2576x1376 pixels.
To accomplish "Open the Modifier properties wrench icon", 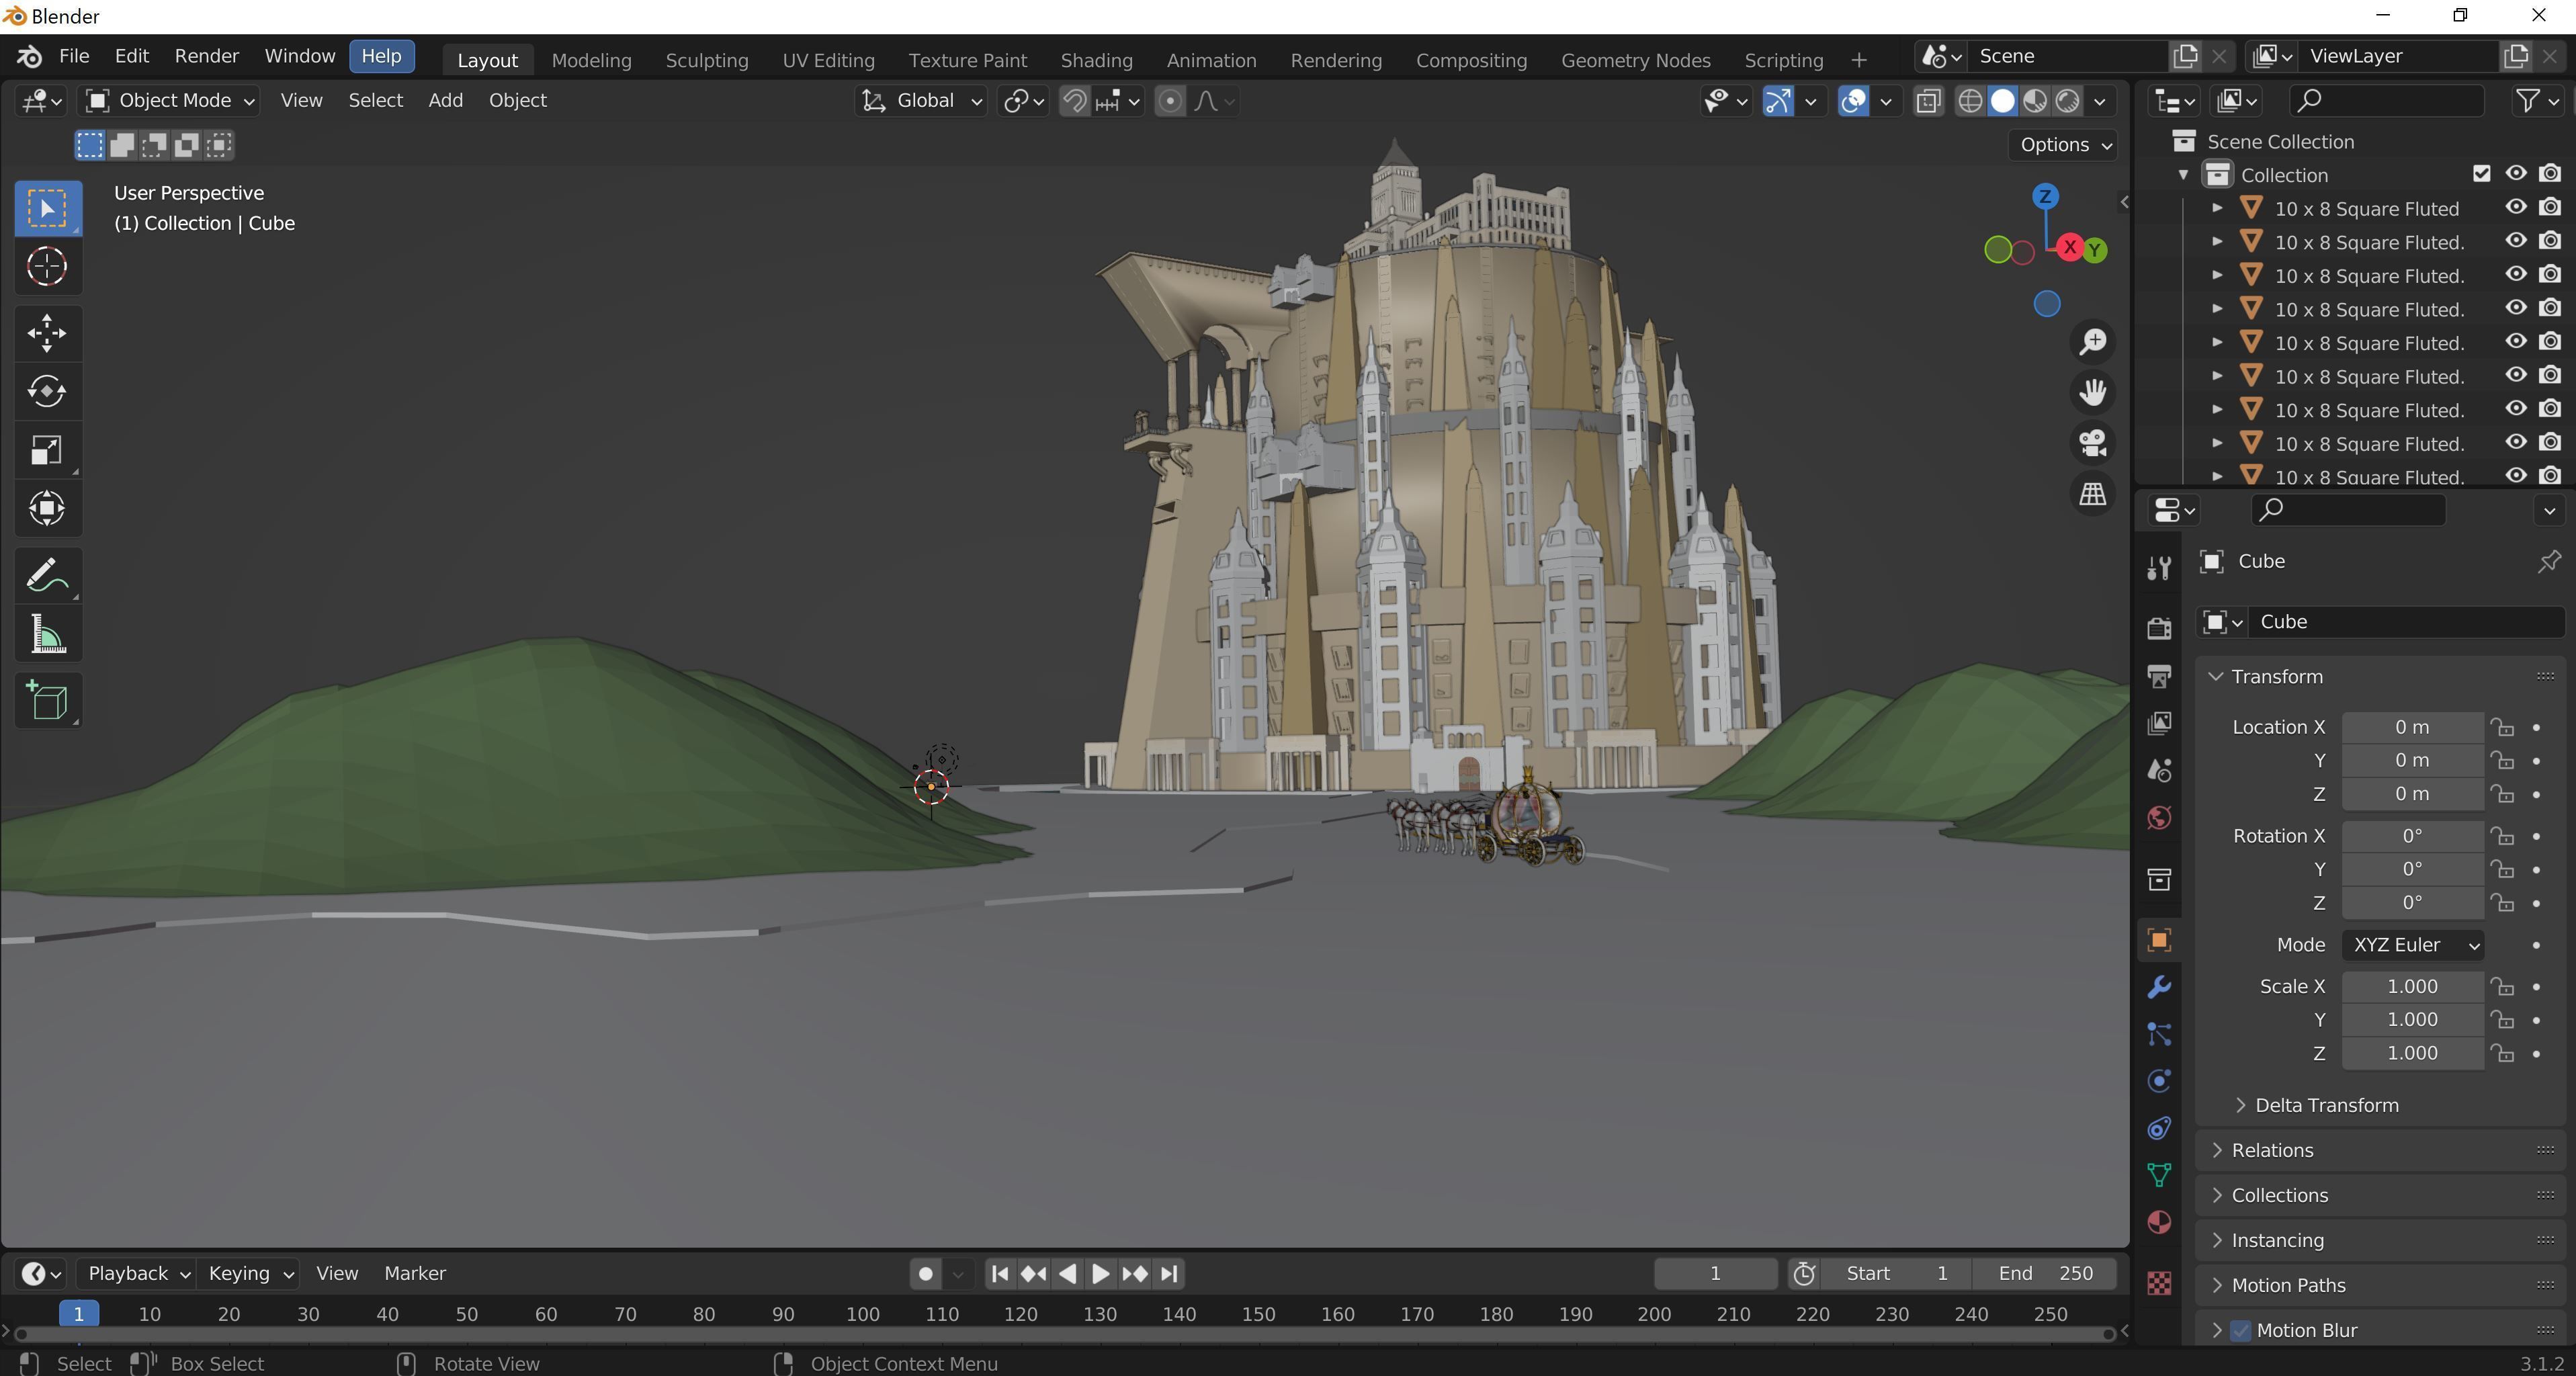I will click(x=2159, y=988).
